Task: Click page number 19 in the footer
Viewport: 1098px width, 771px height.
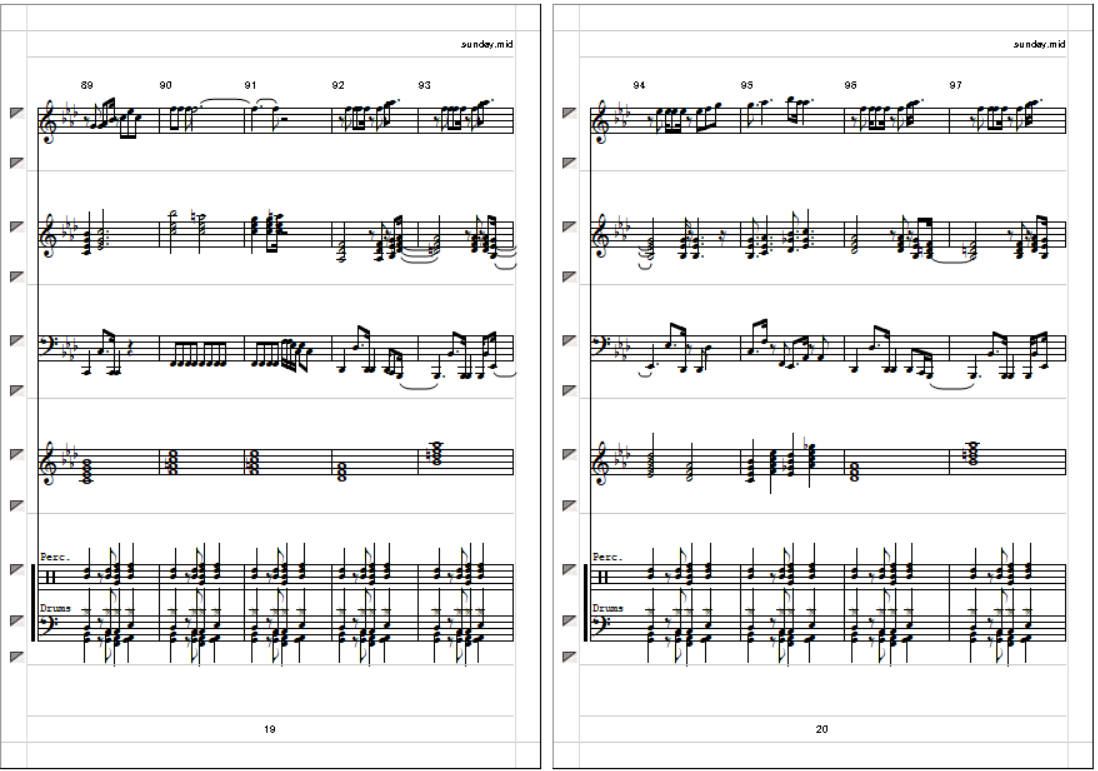Action: coord(270,729)
